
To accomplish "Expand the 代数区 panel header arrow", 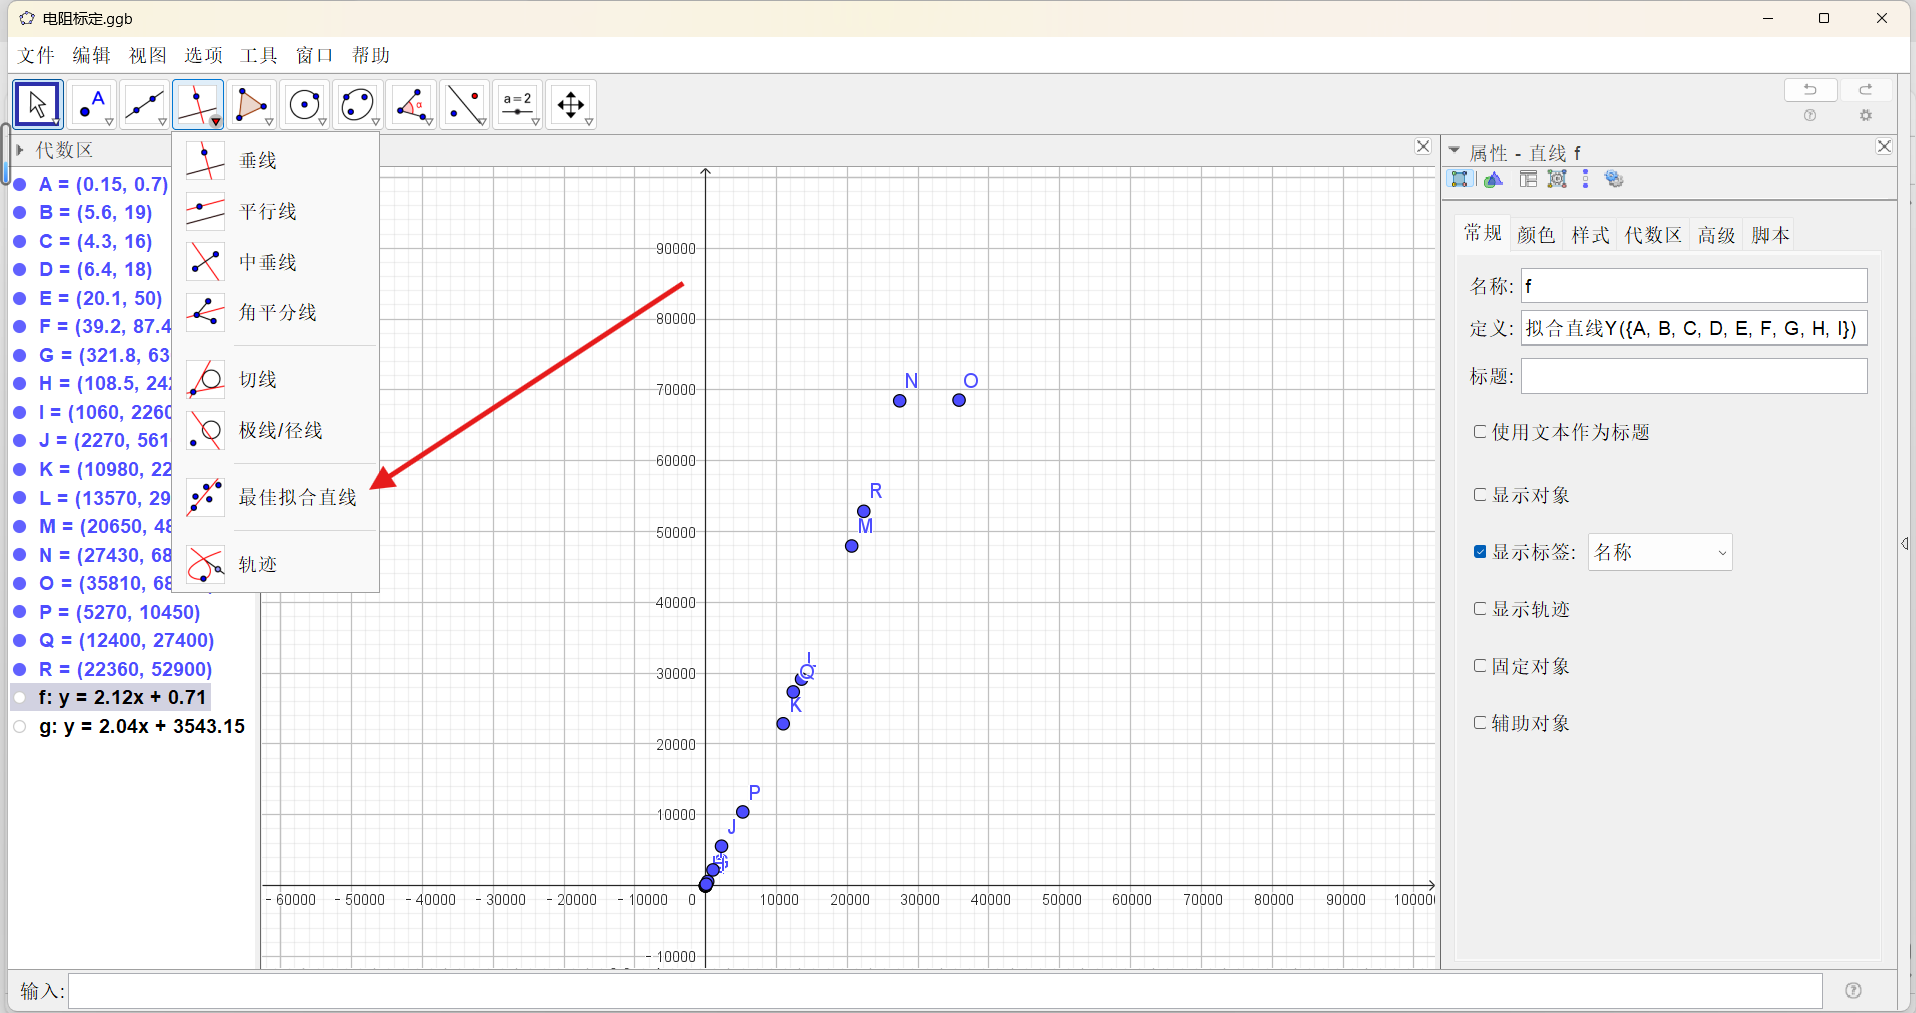I will pos(19,150).
